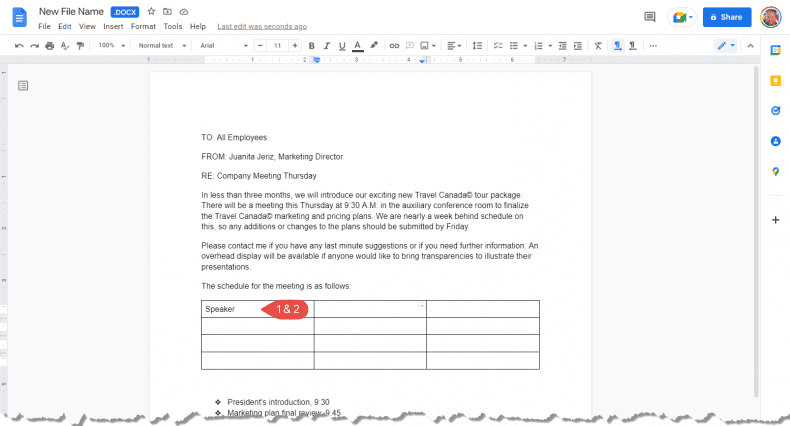Open the comment history icon
Viewport: 790px width, 426px height.
coord(650,17)
